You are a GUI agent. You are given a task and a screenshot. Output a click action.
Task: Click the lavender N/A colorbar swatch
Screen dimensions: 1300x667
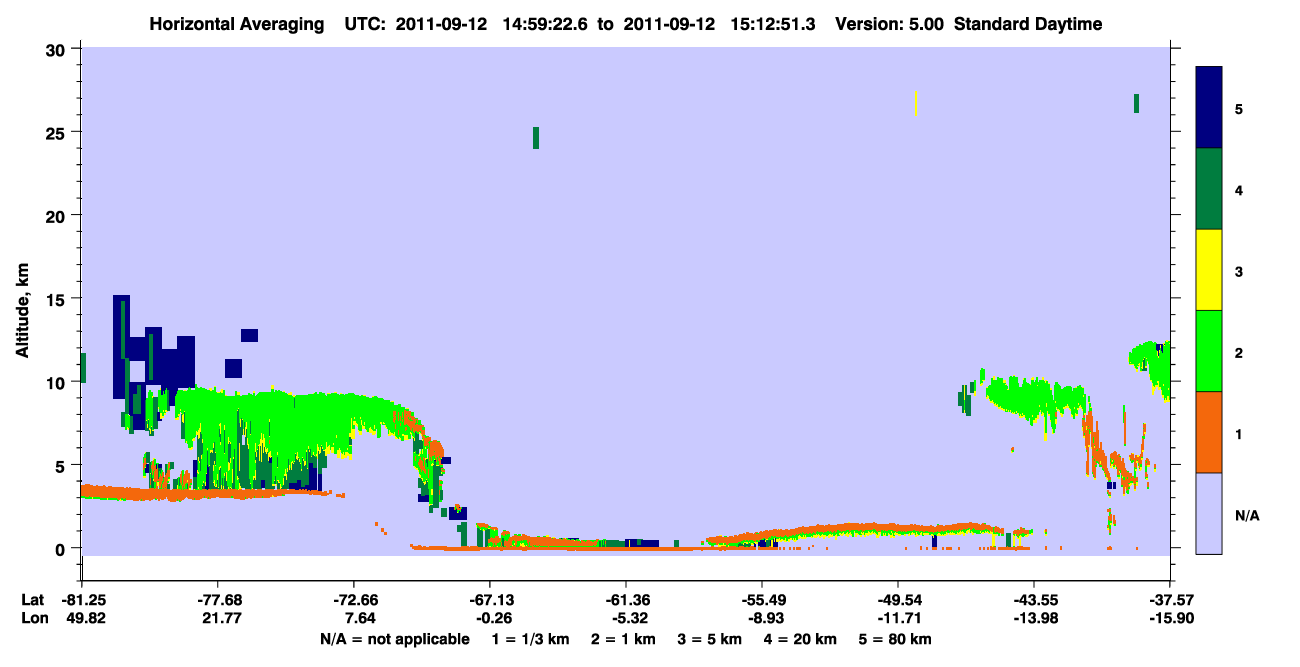point(1209,512)
